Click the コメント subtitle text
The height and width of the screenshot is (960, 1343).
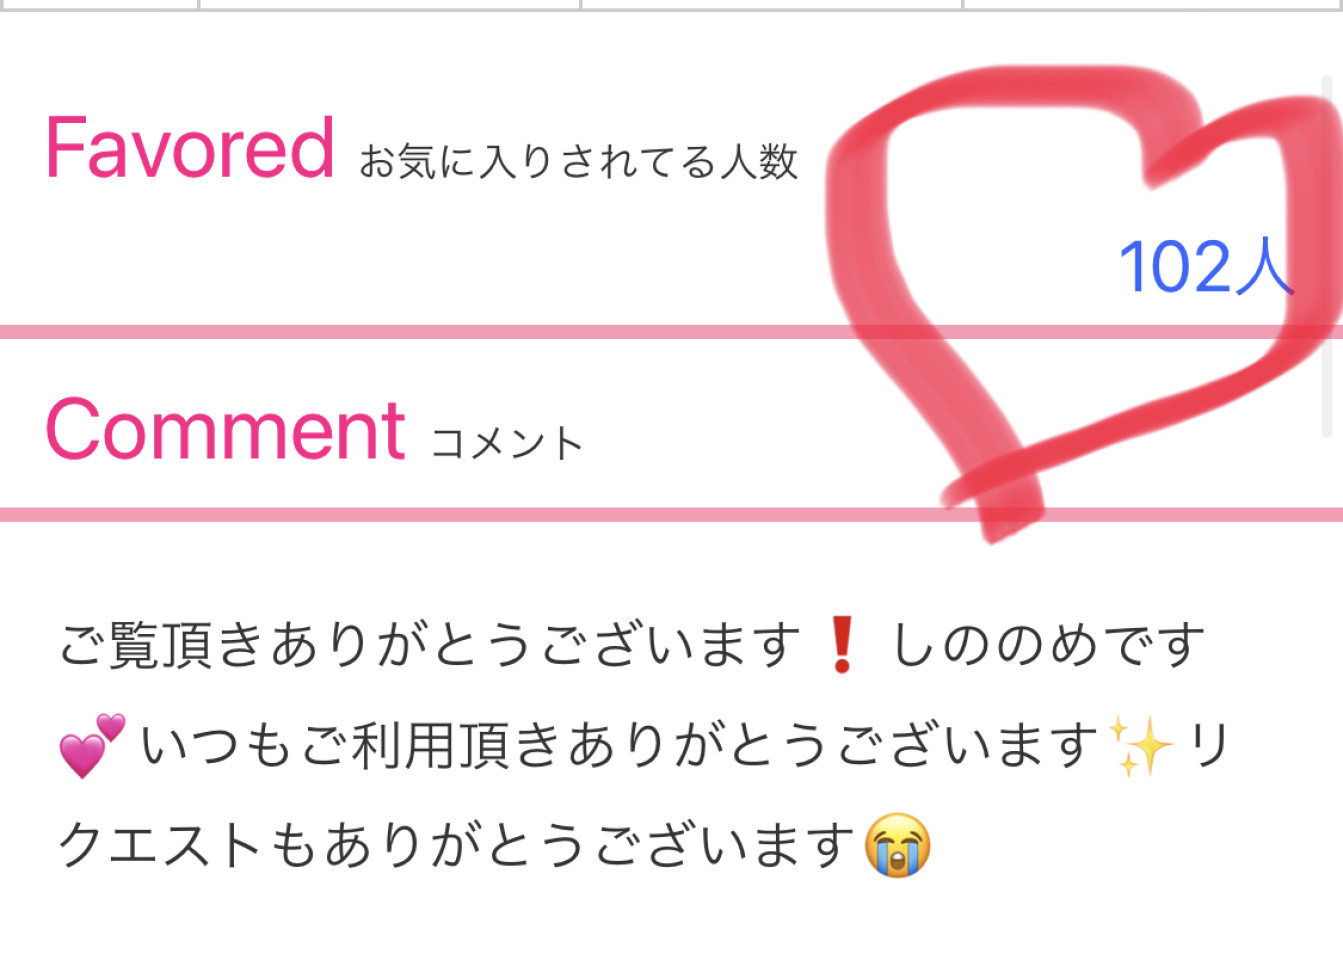coord(507,443)
